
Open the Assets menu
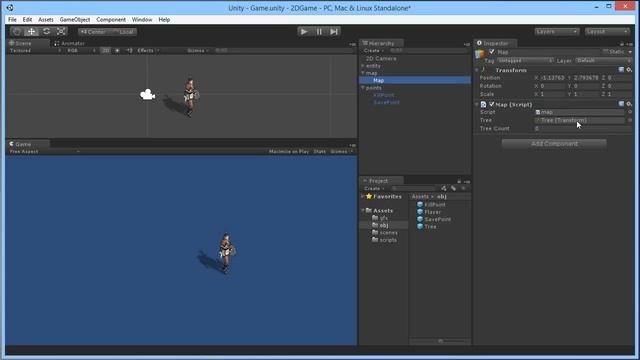pos(46,20)
